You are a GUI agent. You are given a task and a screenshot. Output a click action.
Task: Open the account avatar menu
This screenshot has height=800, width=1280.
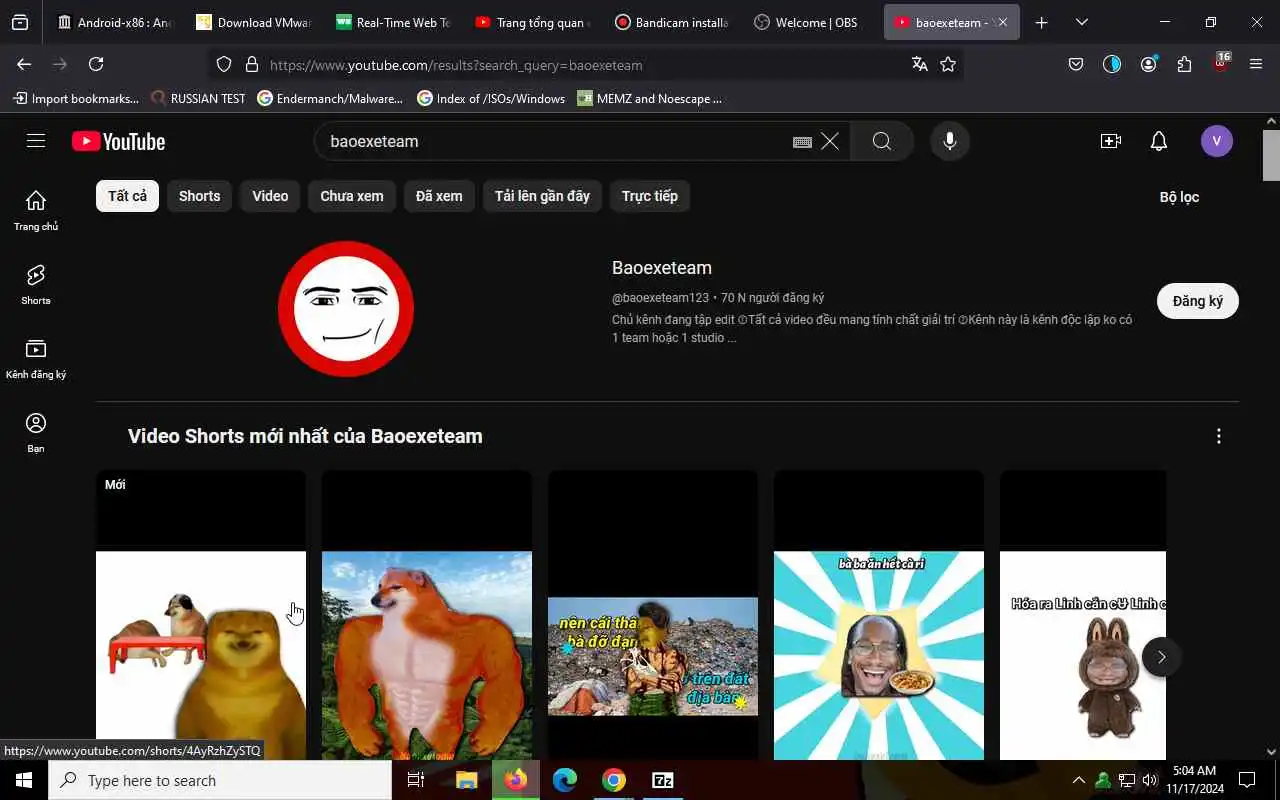pyautogui.click(x=1217, y=141)
